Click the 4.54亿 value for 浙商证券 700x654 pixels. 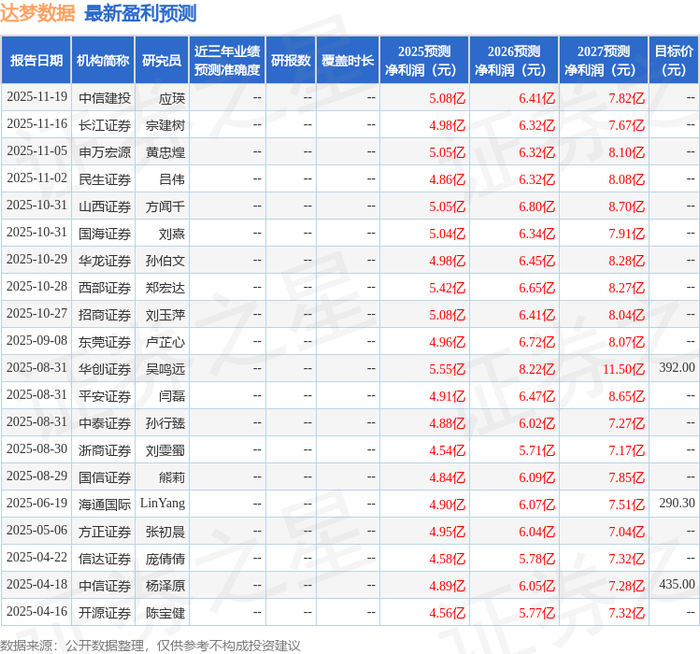[x=447, y=450]
